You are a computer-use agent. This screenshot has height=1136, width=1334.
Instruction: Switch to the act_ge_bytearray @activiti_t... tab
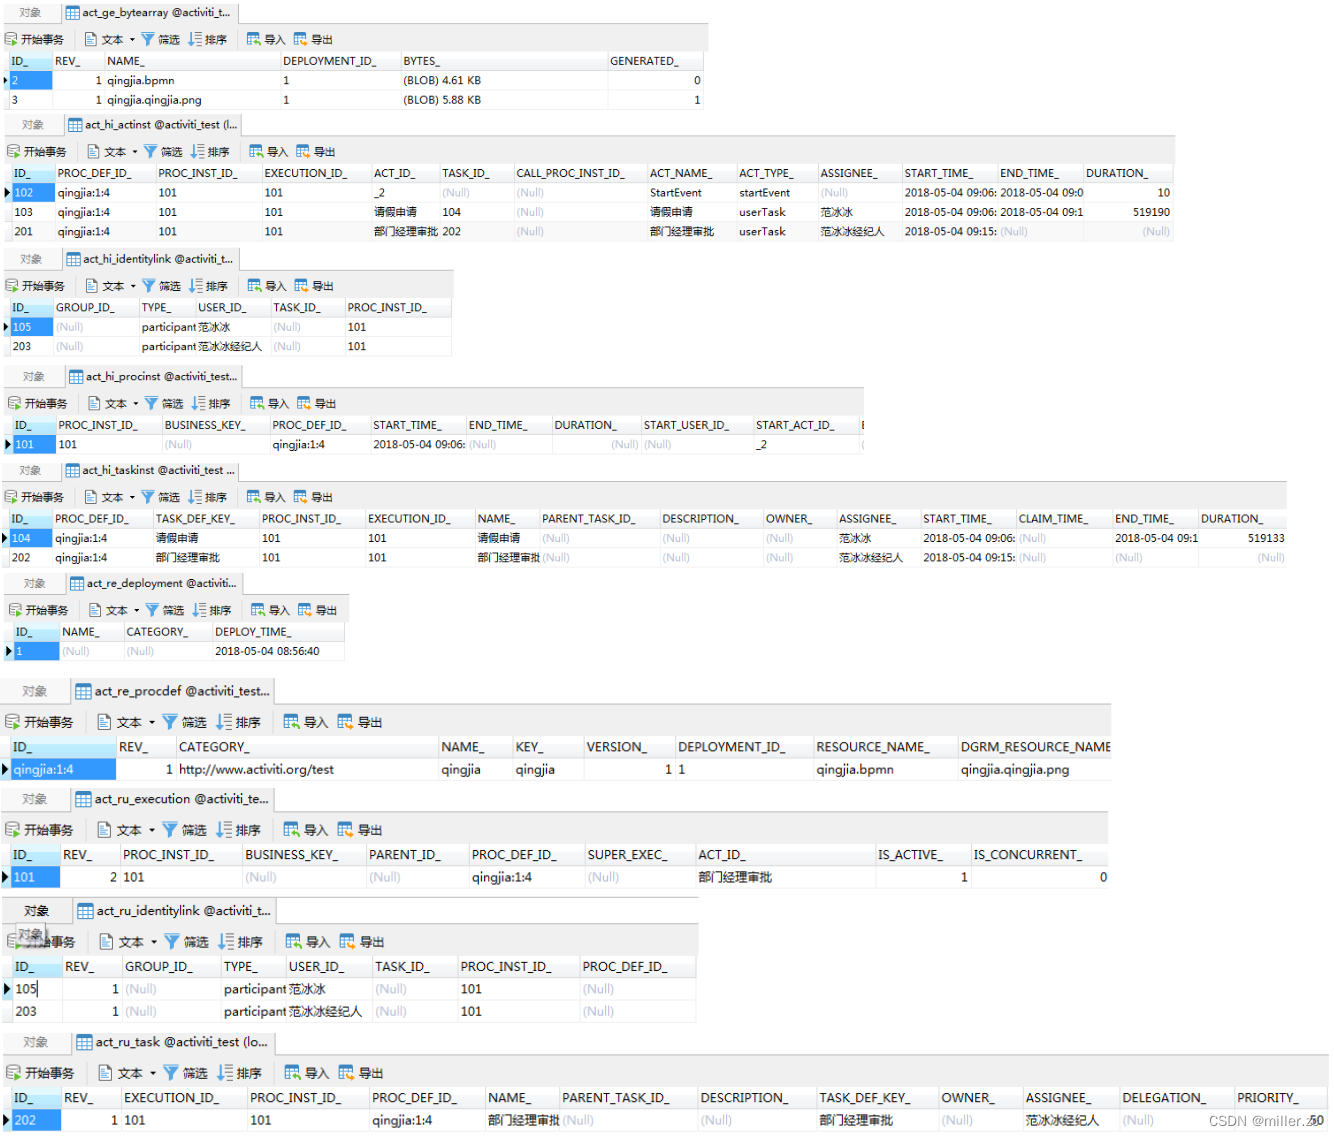148,13
